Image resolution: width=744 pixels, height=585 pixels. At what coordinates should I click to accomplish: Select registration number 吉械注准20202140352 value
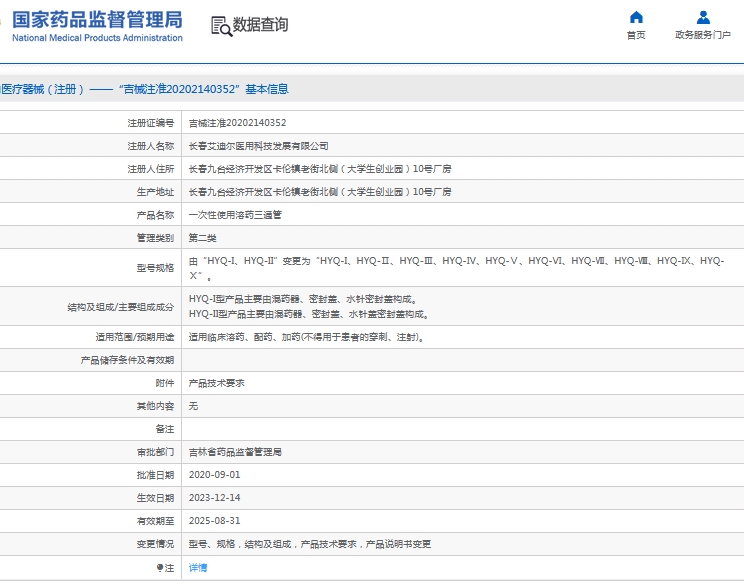coord(237,123)
